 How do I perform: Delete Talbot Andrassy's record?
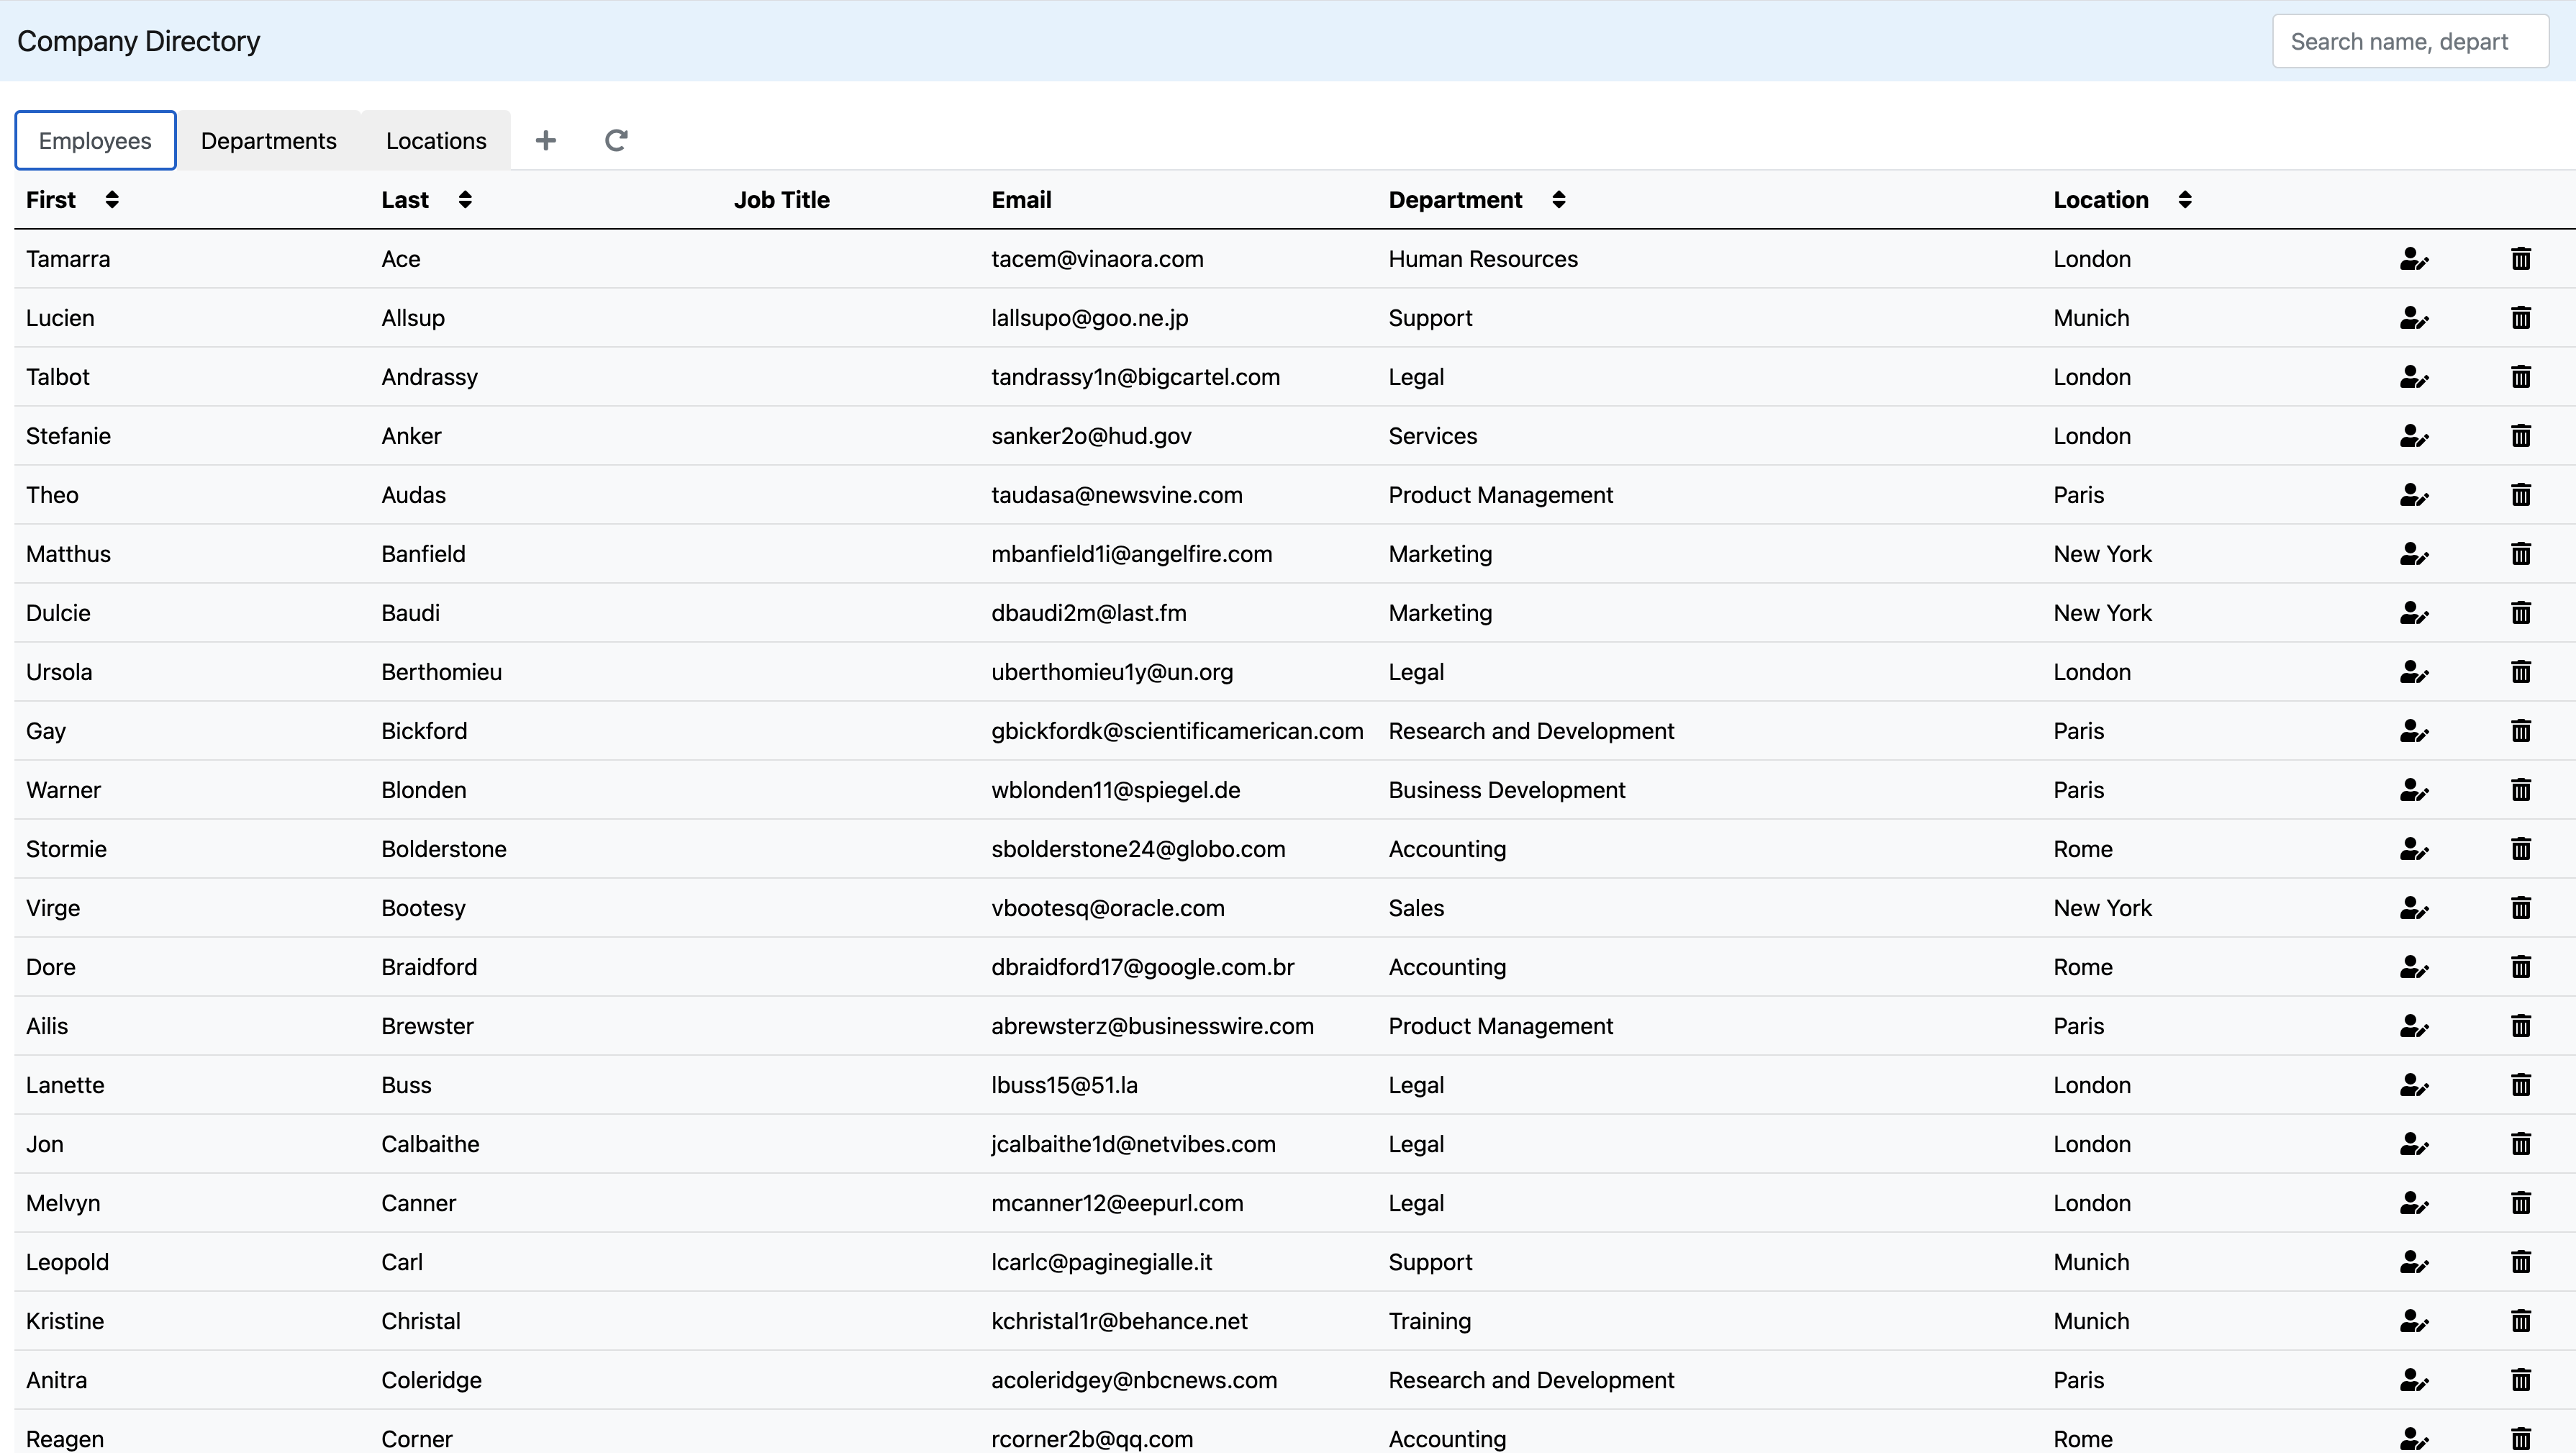(2521, 377)
